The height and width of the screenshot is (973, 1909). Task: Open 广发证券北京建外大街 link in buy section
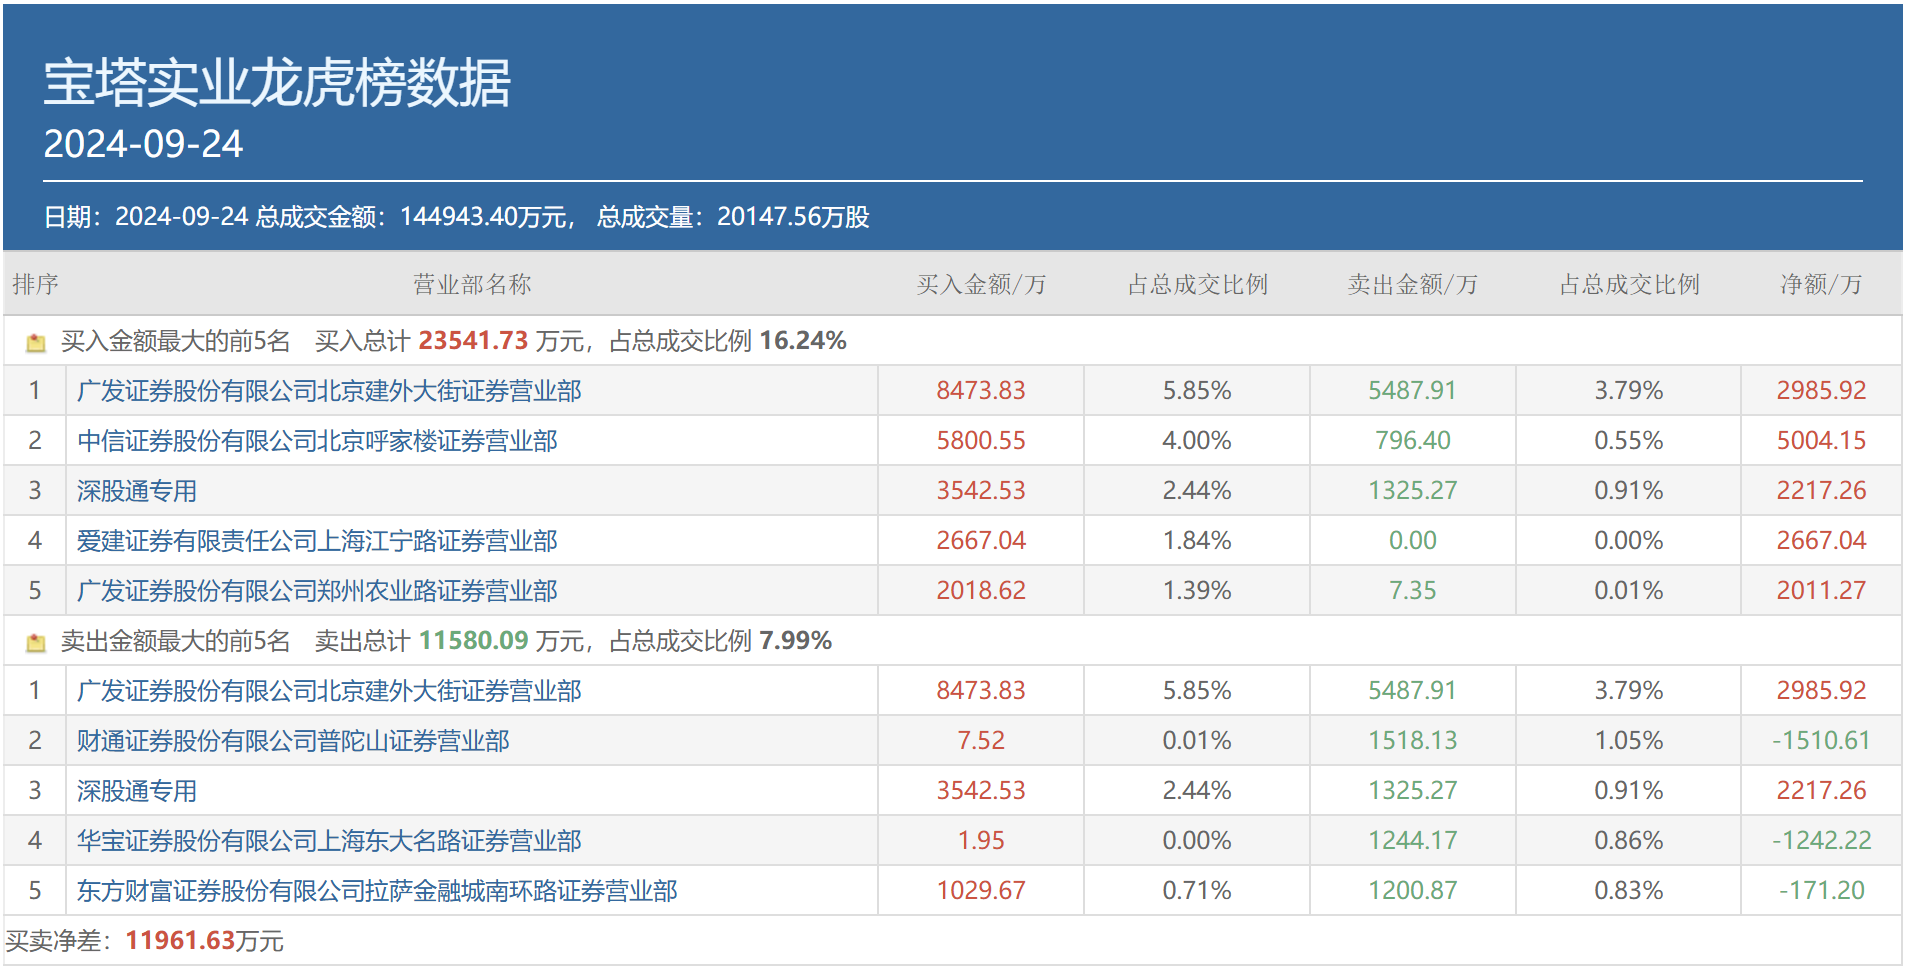329,391
